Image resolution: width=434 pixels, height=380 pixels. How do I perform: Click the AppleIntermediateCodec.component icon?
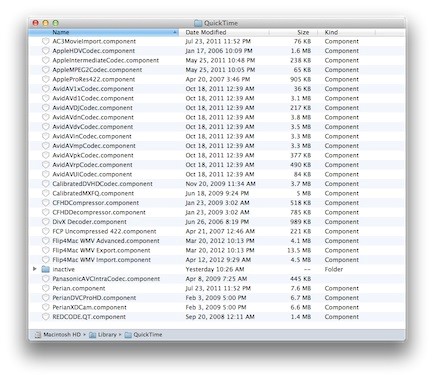click(46, 60)
